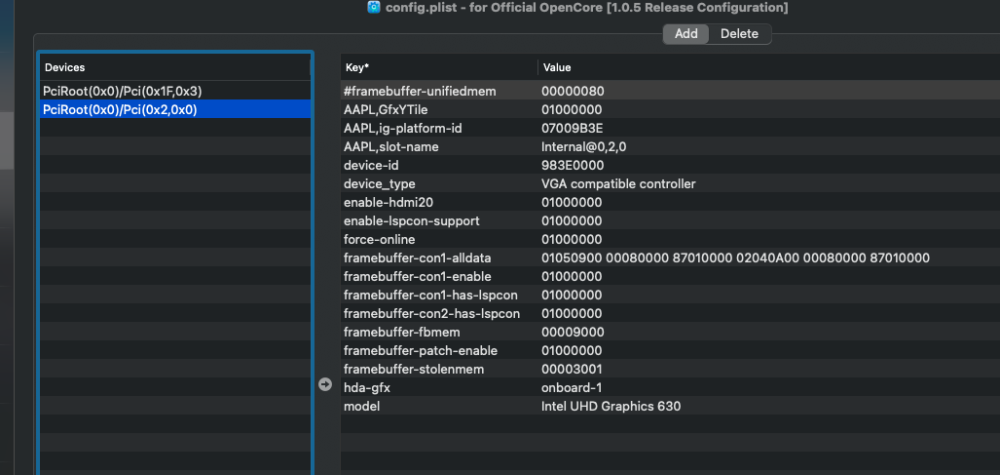Select the enable-lspcon-support key
This screenshot has width=1000, height=475.
(411, 221)
